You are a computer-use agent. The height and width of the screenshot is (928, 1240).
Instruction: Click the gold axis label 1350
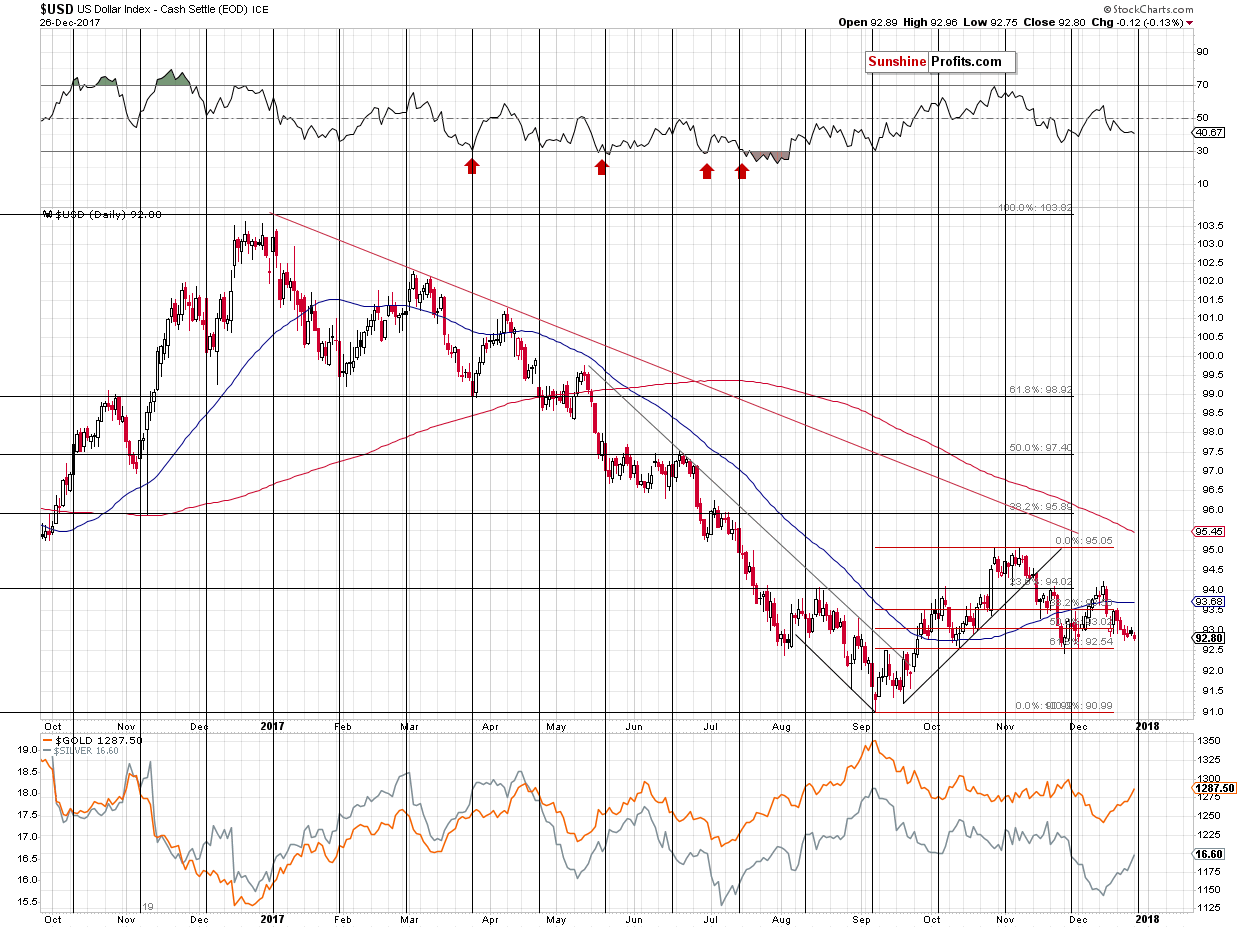[1207, 743]
